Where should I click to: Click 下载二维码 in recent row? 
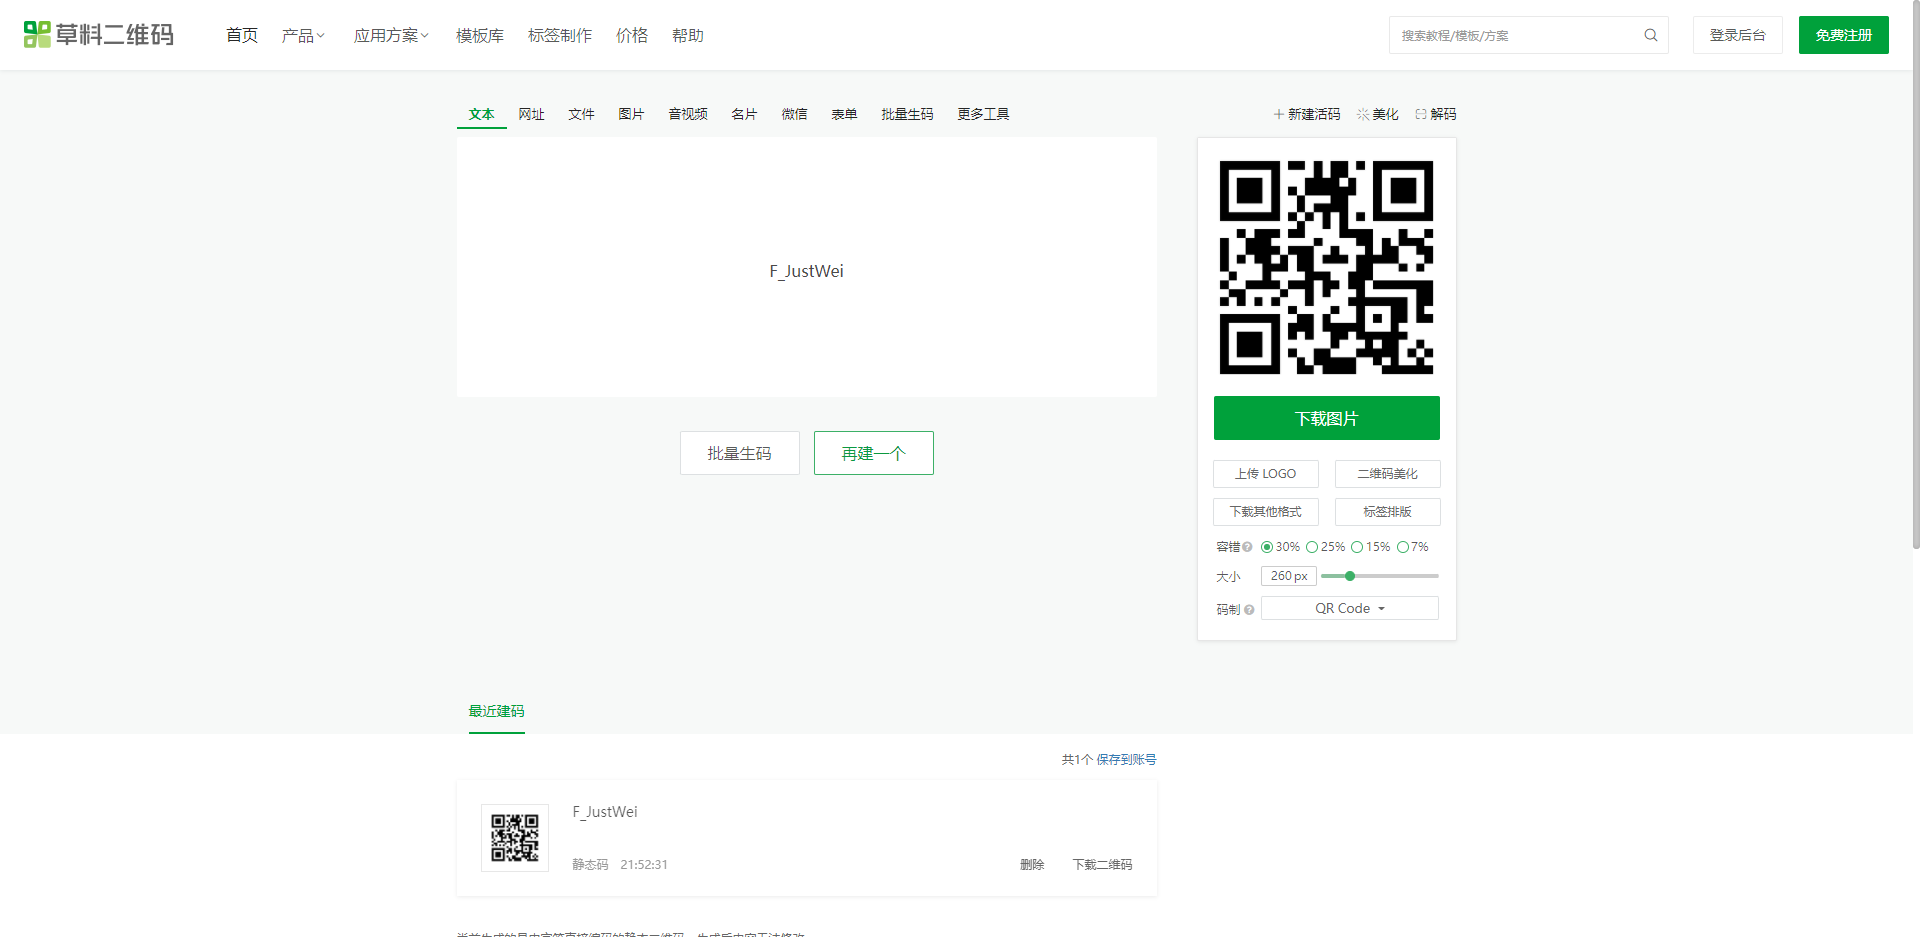pyautogui.click(x=1103, y=865)
